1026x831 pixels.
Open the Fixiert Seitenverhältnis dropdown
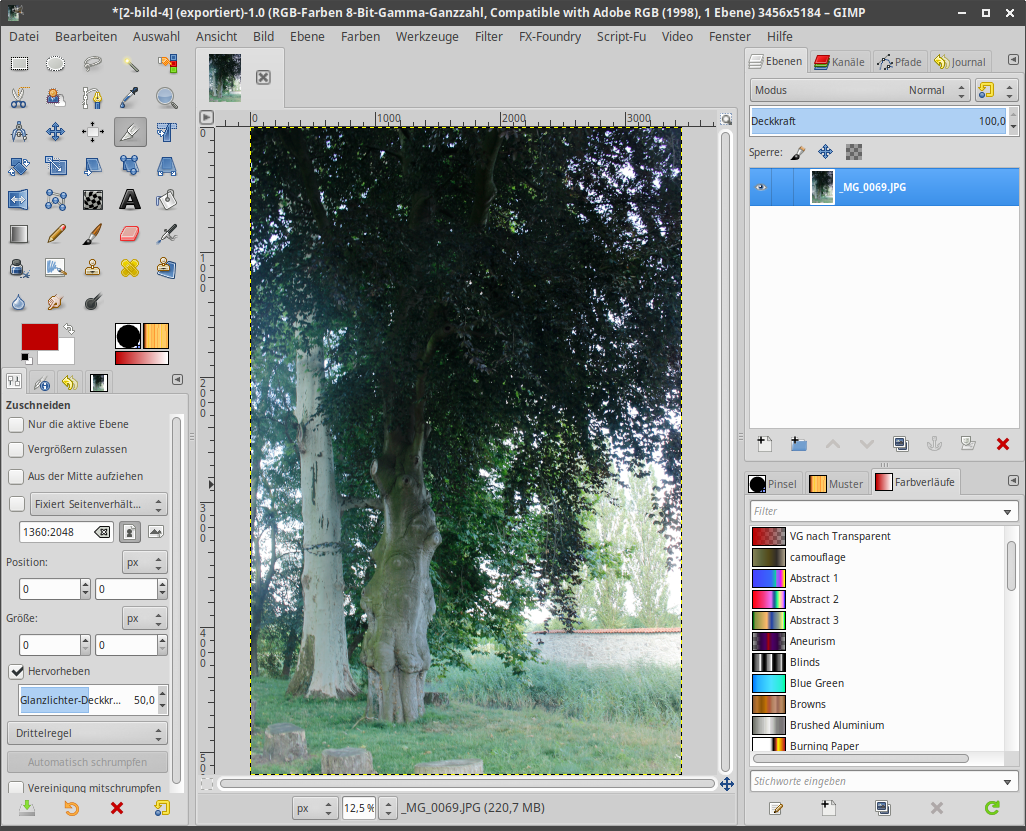point(98,504)
